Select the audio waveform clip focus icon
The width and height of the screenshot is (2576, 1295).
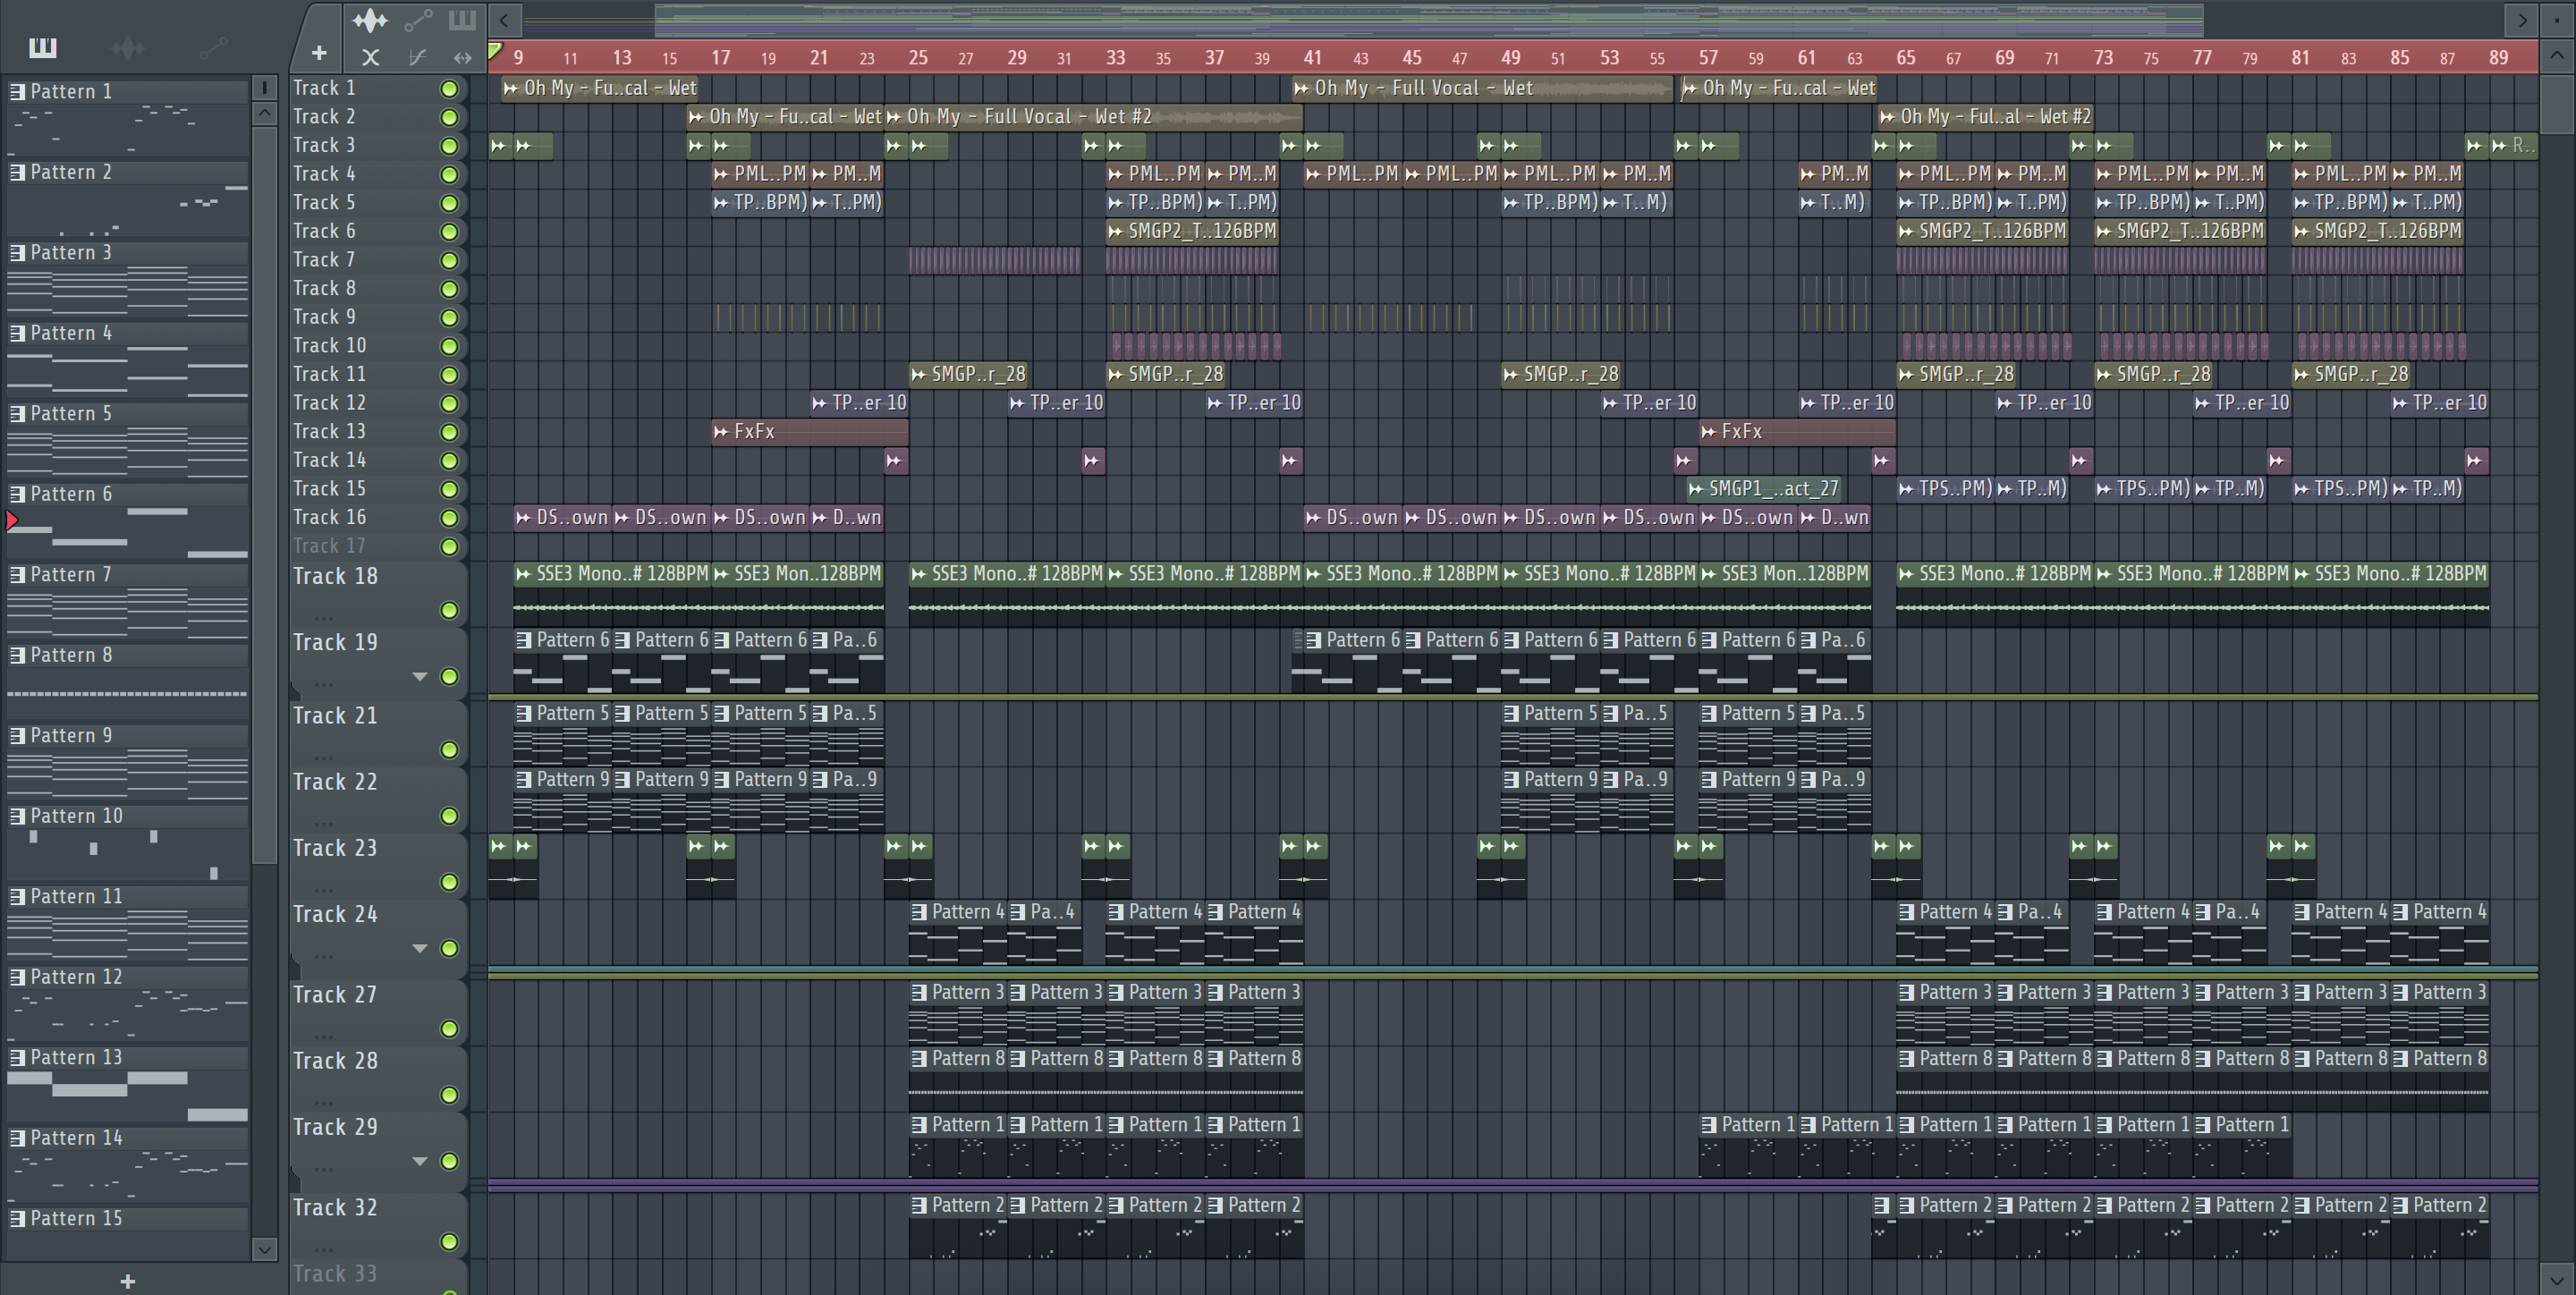tap(369, 19)
